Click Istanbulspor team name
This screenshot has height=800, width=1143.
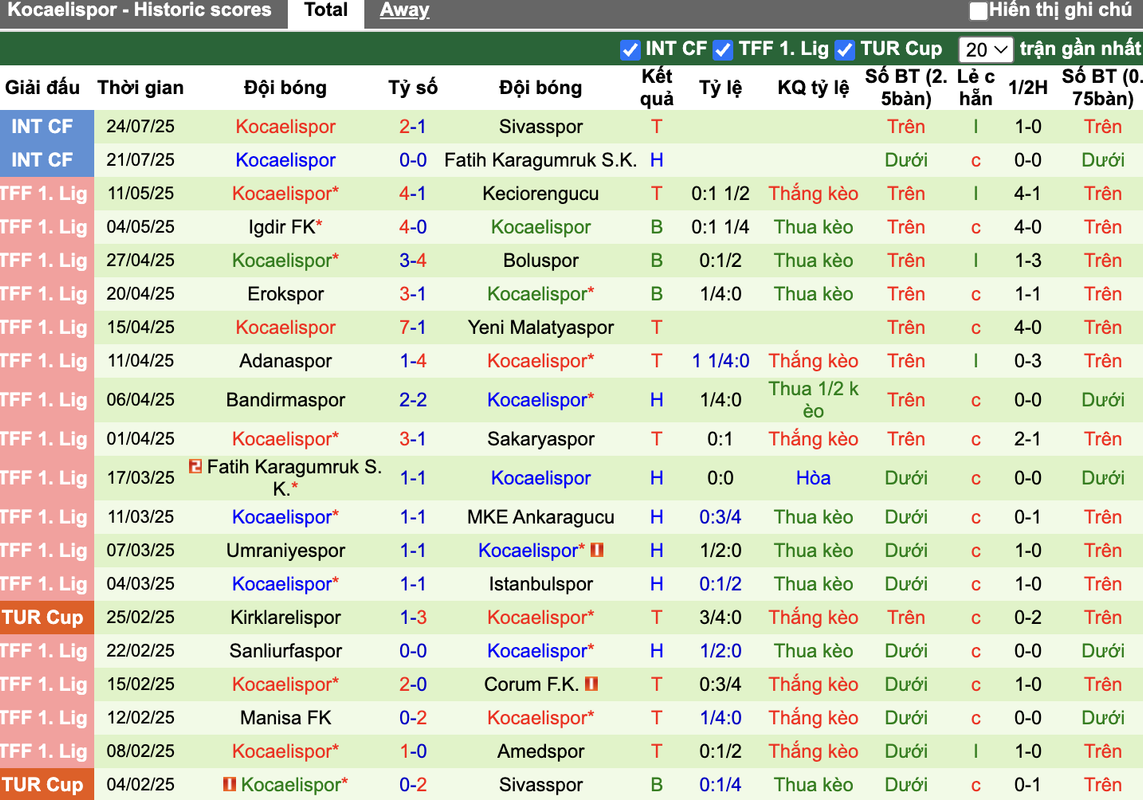(541, 584)
